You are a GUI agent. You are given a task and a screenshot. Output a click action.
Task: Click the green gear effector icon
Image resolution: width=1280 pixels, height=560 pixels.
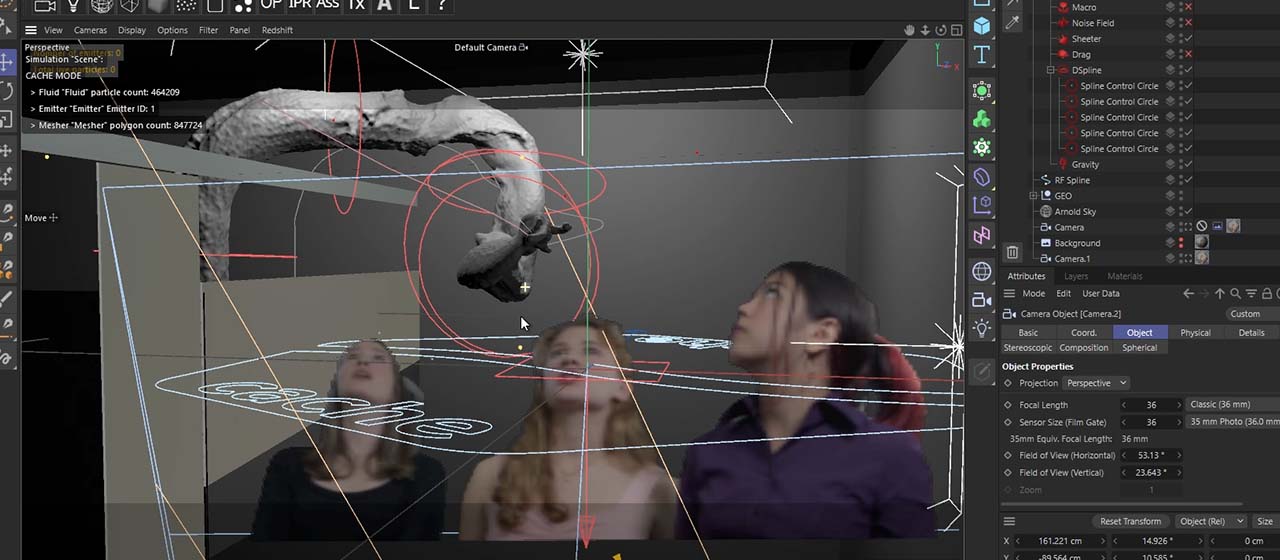click(982, 148)
